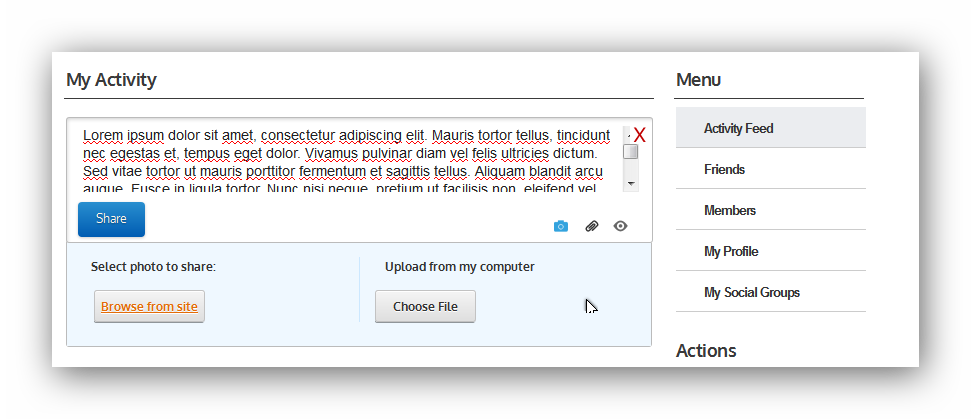
Task: Click inside the Lorem ipsum text area
Action: point(347,160)
